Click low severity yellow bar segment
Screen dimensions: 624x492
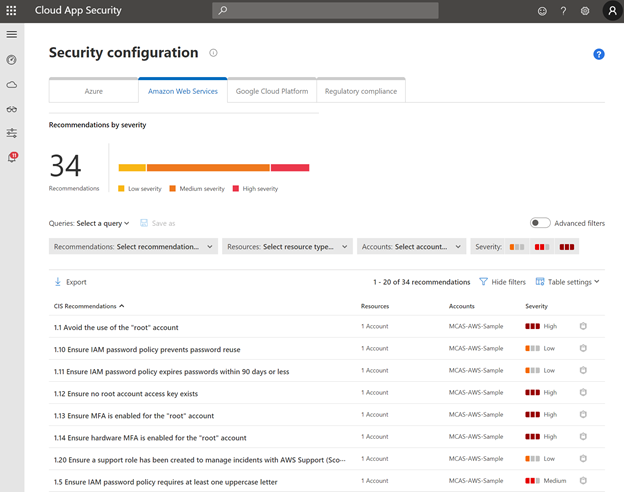132,168
